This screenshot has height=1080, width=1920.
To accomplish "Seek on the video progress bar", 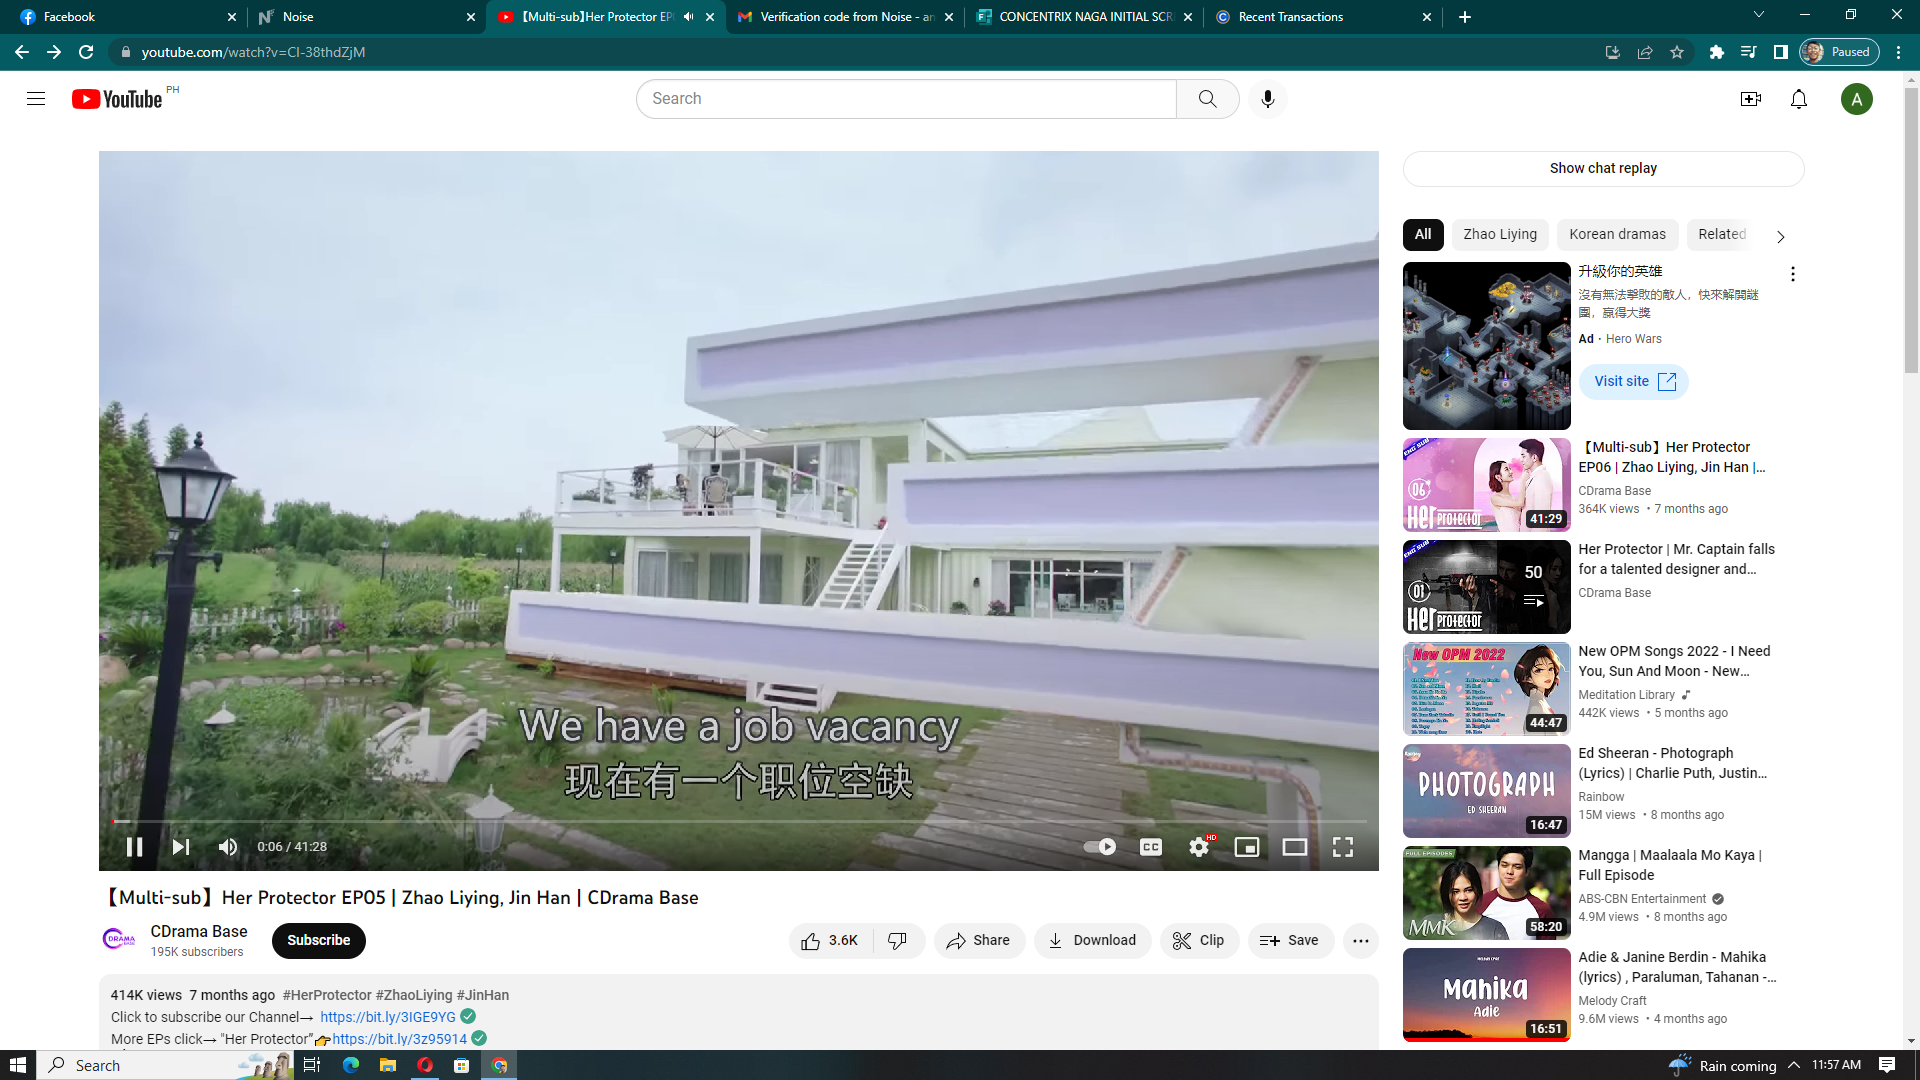I will (739, 822).
